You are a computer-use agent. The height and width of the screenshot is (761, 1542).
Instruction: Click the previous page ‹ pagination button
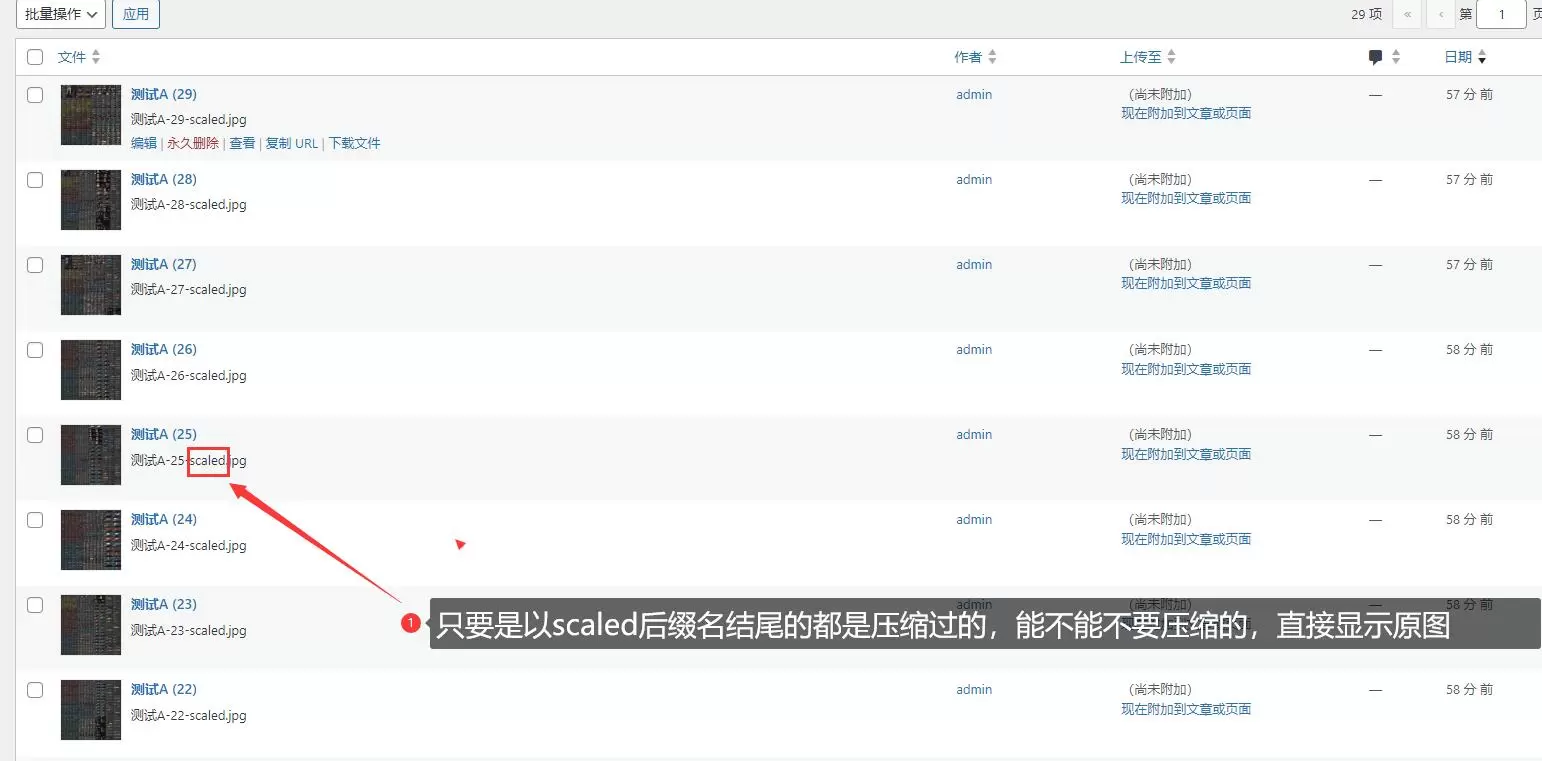point(1440,14)
